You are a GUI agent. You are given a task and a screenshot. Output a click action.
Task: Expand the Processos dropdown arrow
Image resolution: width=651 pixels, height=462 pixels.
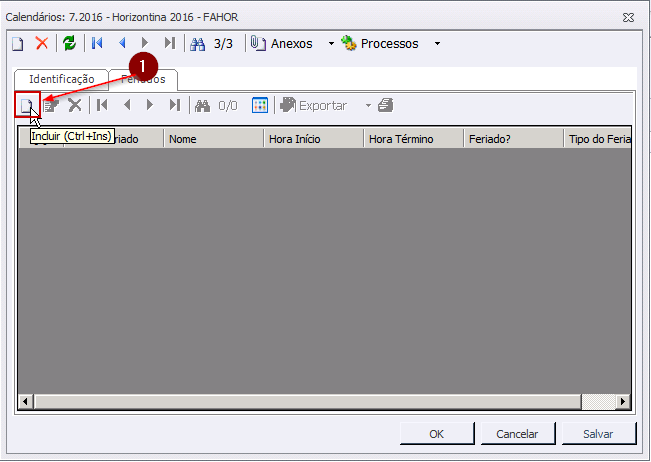(437, 43)
